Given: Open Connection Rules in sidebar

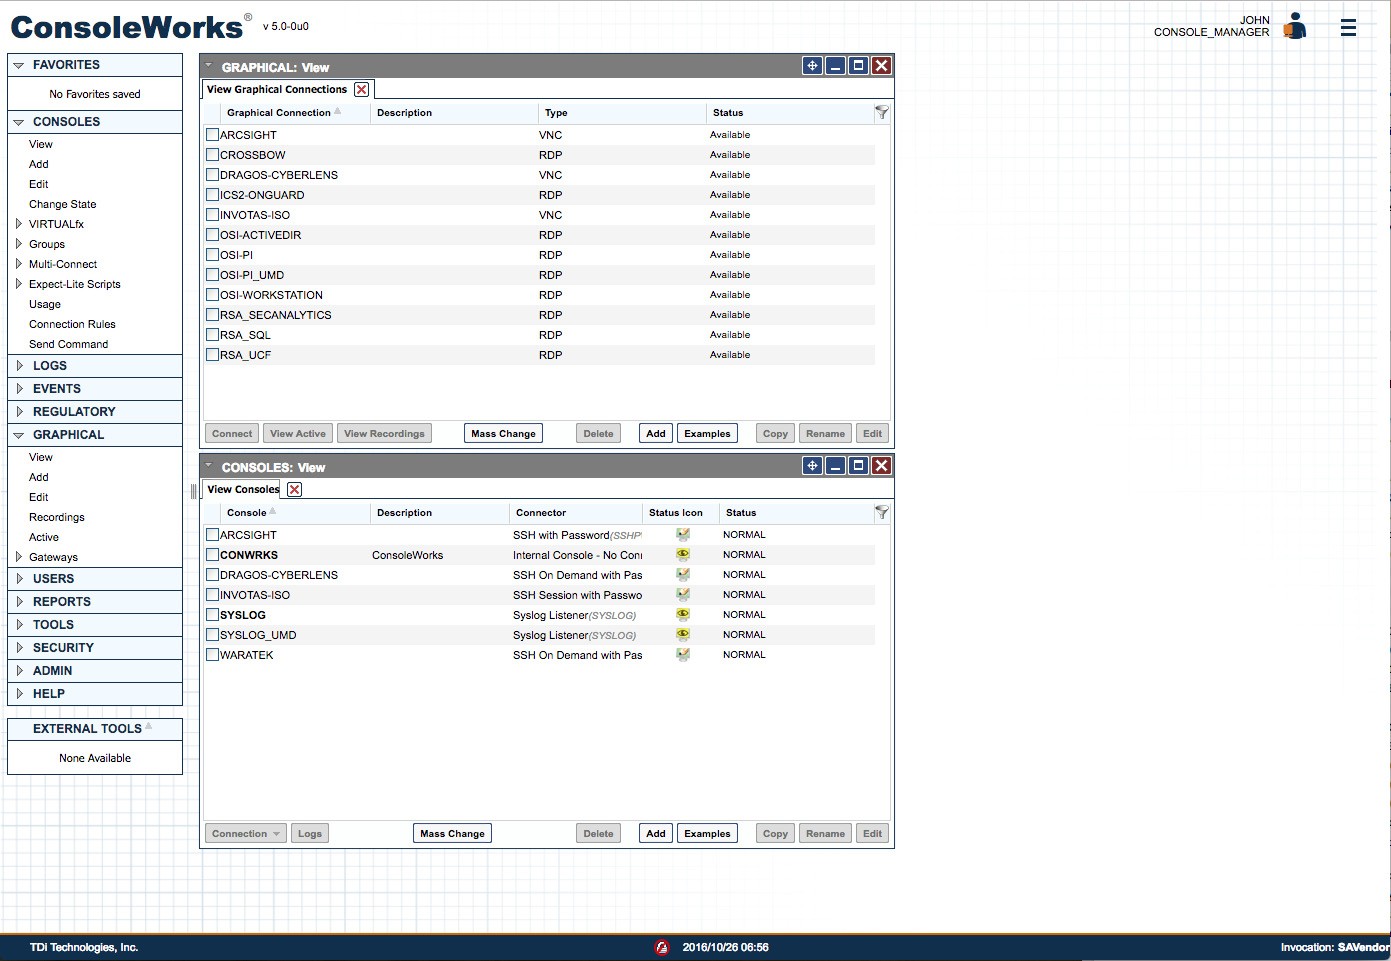Looking at the screenshot, I should point(72,324).
